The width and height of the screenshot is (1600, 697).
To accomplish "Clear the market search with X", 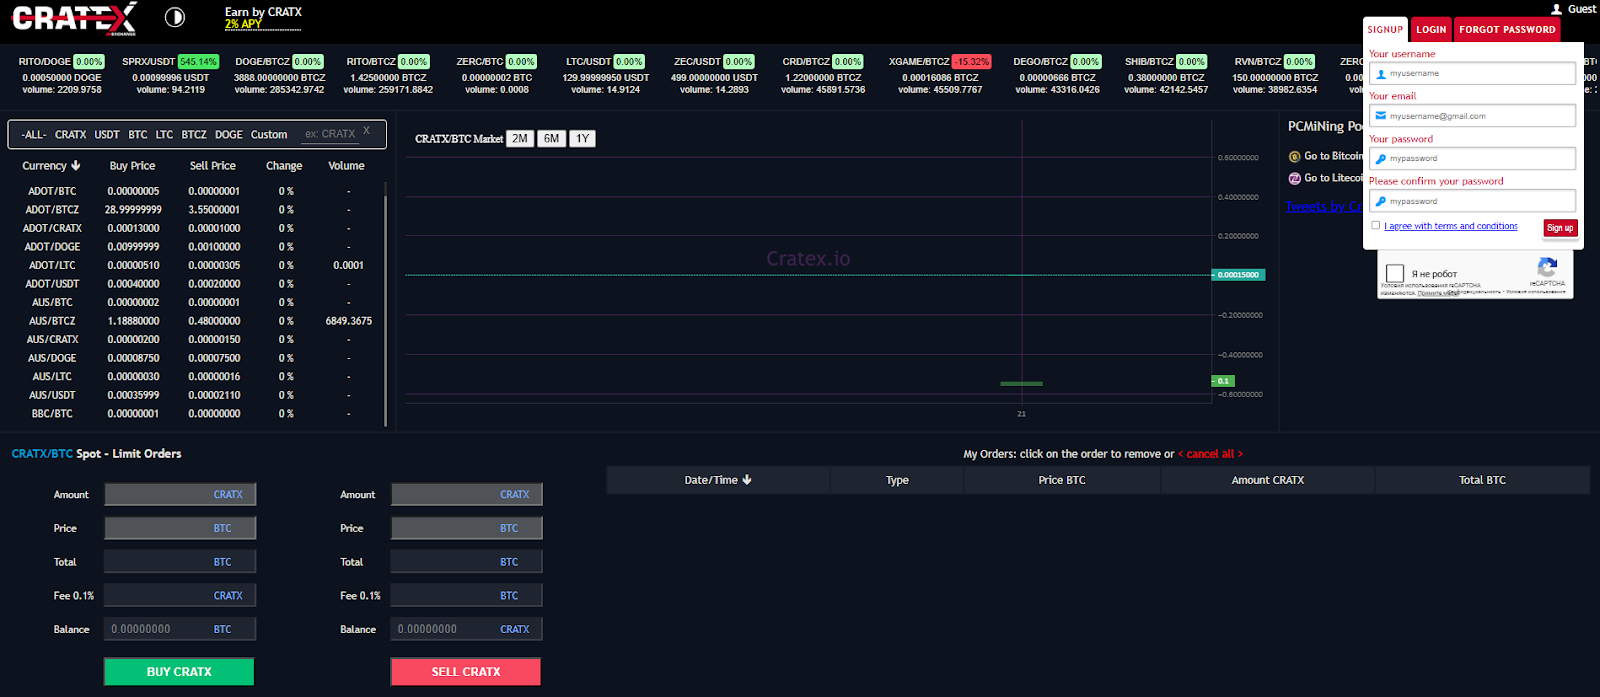I will pyautogui.click(x=366, y=131).
